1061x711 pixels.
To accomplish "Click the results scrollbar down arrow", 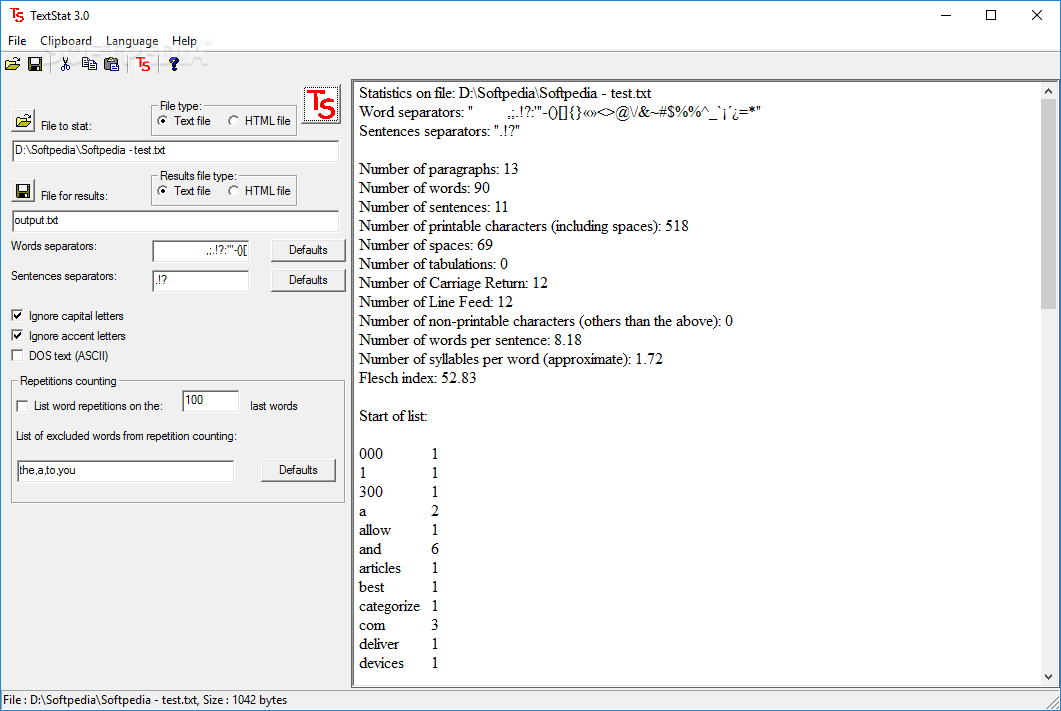I will [1048, 676].
